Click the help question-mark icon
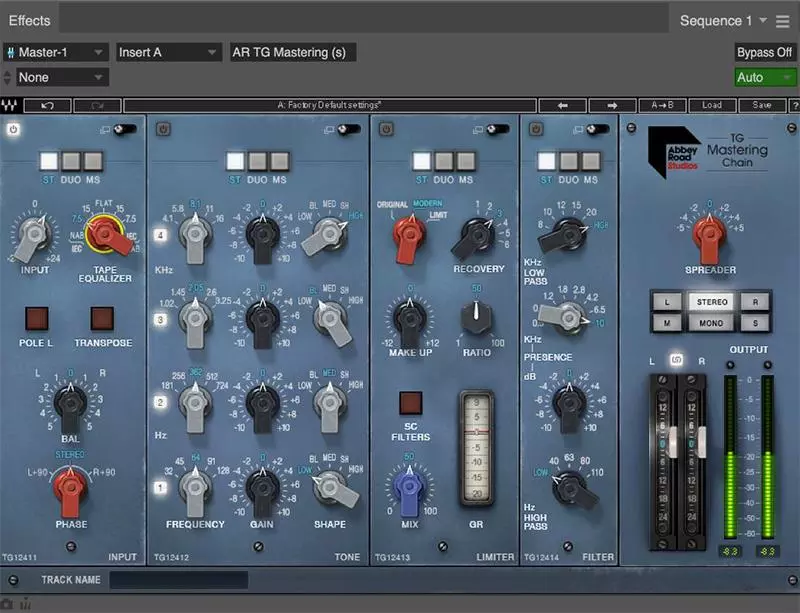Viewport: 800px width, 613px height. pyautogui.click(x=795, y=104)
